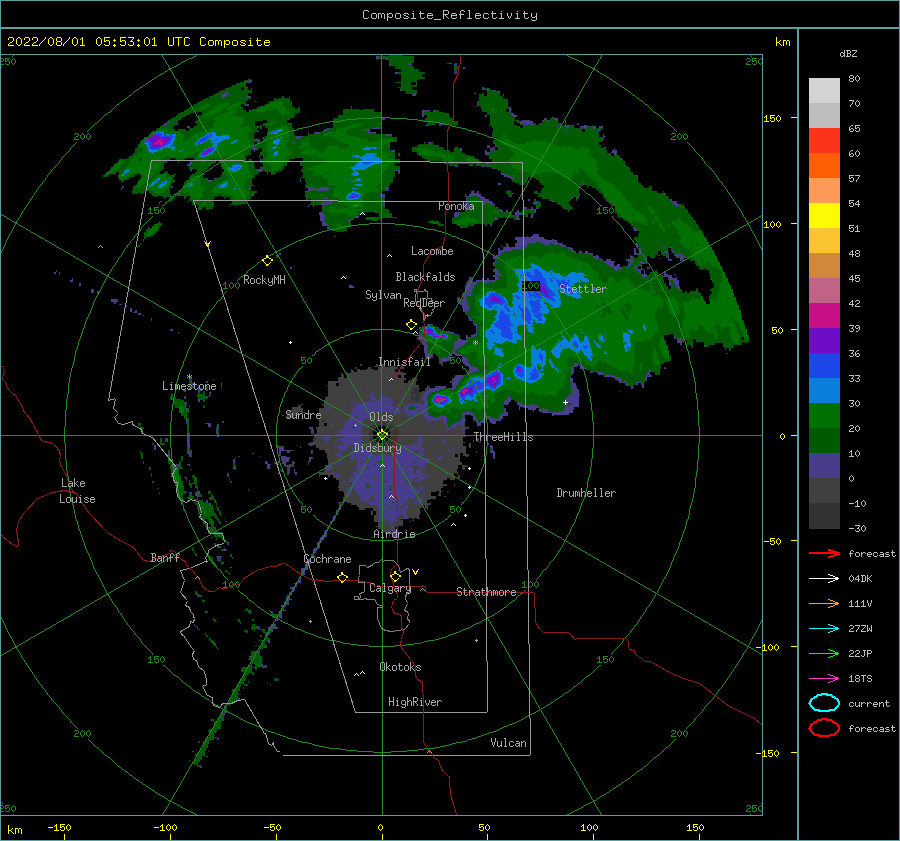The height and width of the screenshot is (841, 900).
Task: Click the HighRiver label
Action: coord(415,702)
